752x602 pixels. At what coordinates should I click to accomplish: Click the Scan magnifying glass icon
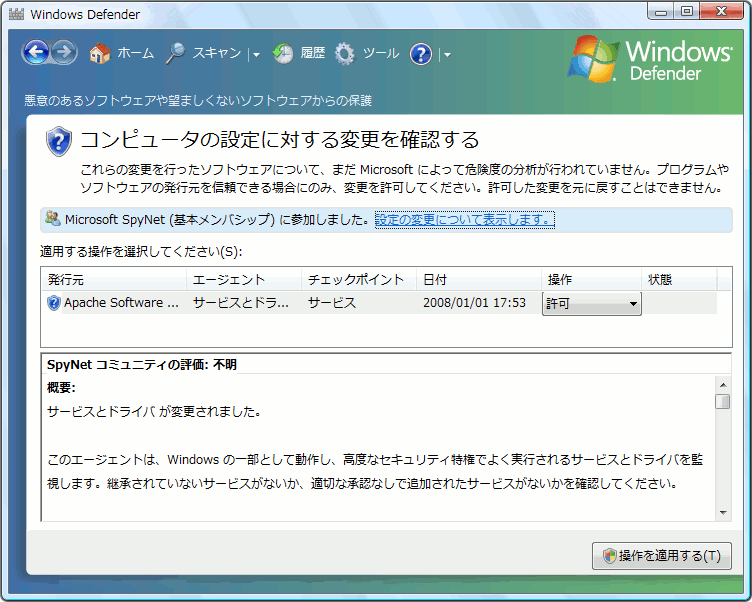(176, 53)
